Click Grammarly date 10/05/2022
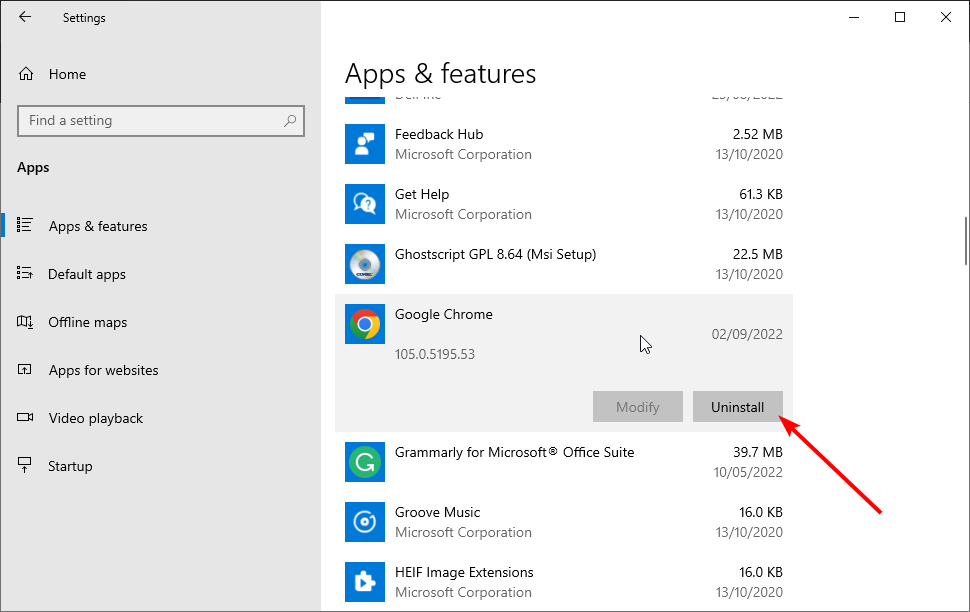 click(748, 472)
